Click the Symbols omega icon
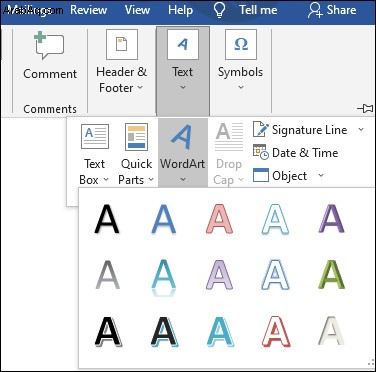The width and height of the screenshot is (376, 372). pyautogui.click(x=241, y=44)
